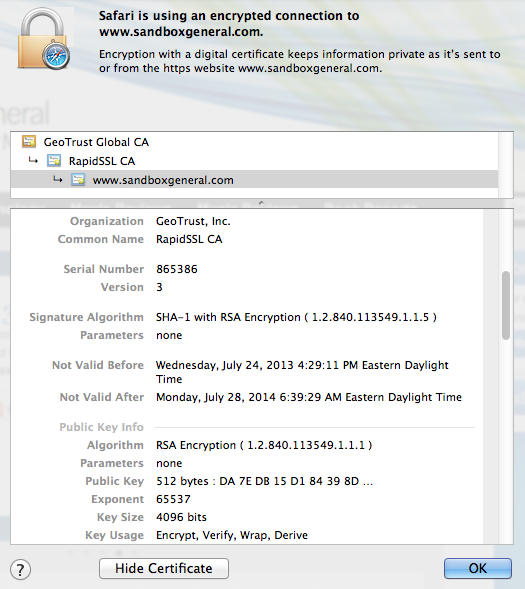Click the Public Key Info section header
Viewport: 525px width, 589px height.
(101, 427)
